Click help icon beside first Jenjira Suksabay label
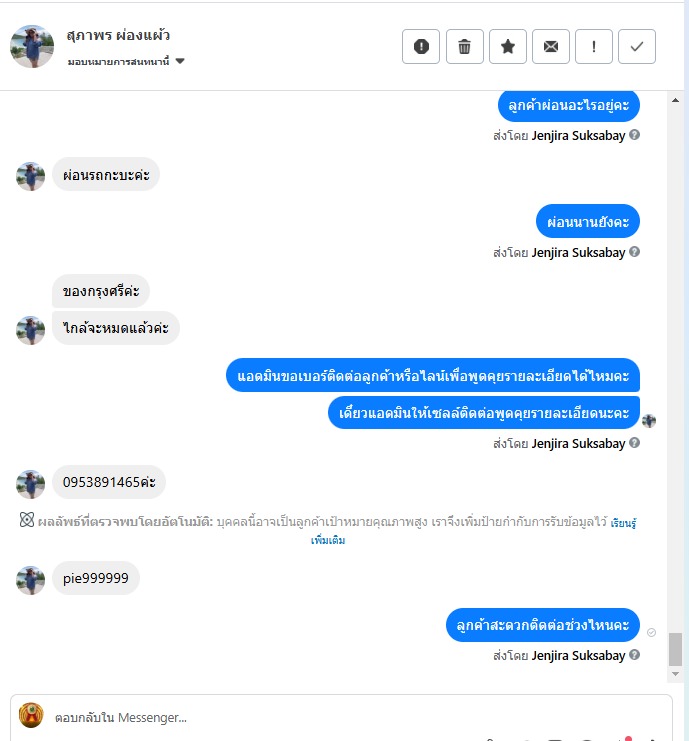 pyautogui.click(x=635, y=135)
